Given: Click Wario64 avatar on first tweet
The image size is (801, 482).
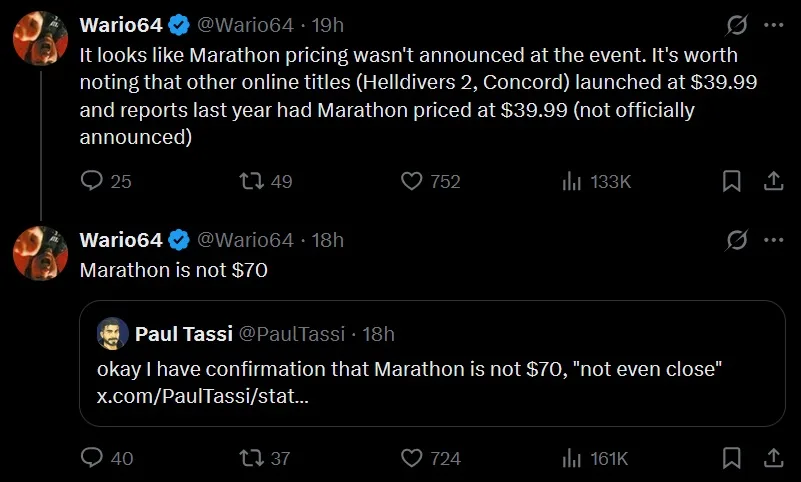Looking at the screenshot, I should tap(40, 38).
